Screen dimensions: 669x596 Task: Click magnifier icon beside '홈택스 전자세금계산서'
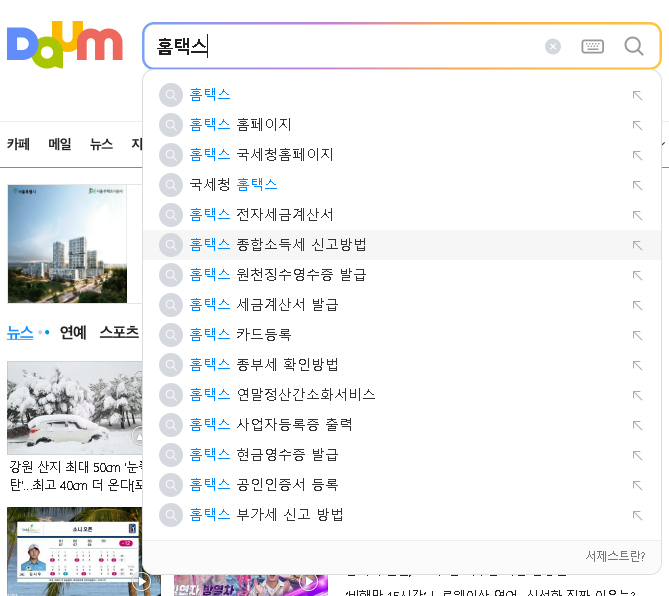point(171,215)
